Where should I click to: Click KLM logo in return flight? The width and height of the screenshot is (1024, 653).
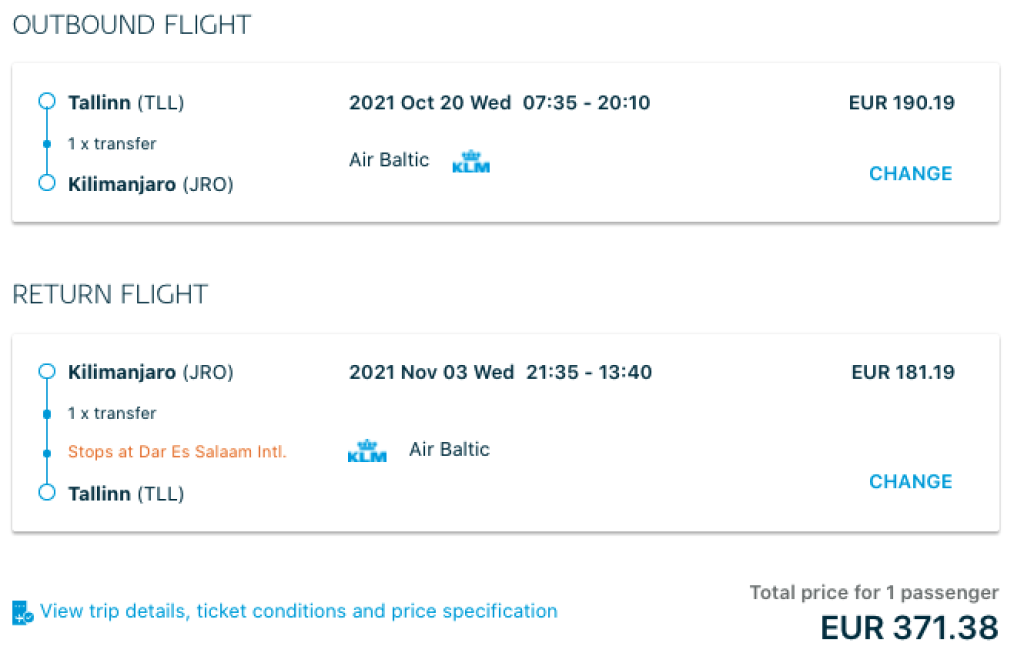coord(367,451)
